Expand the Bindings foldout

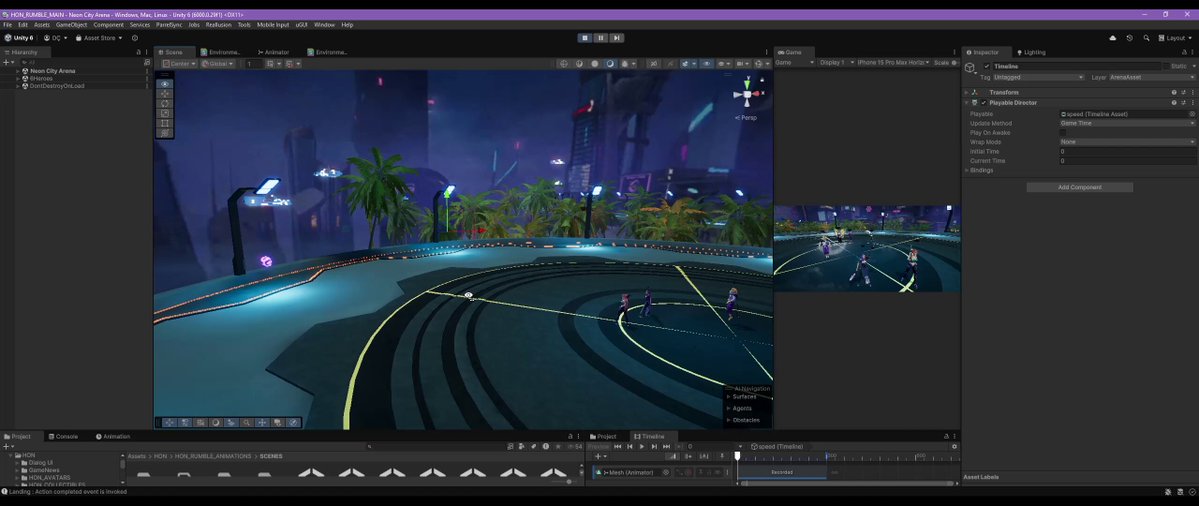point(967,170)
